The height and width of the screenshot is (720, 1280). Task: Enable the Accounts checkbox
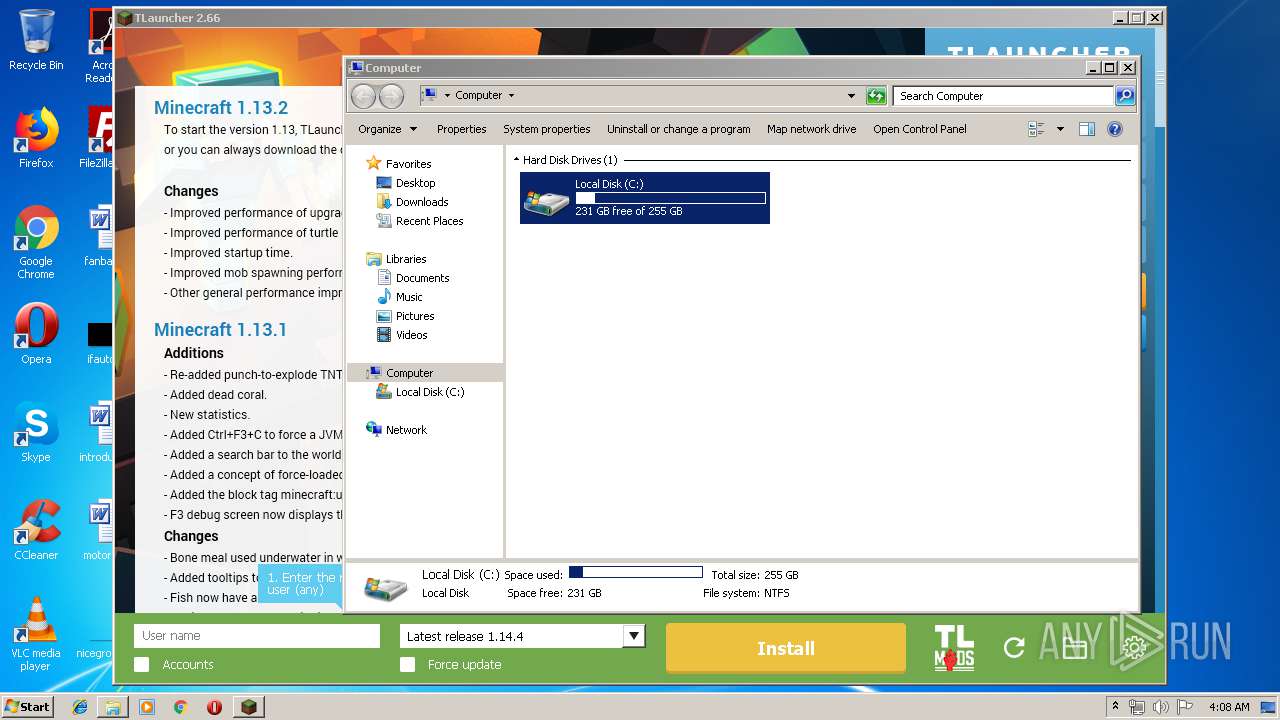click(x=142, y=664)
